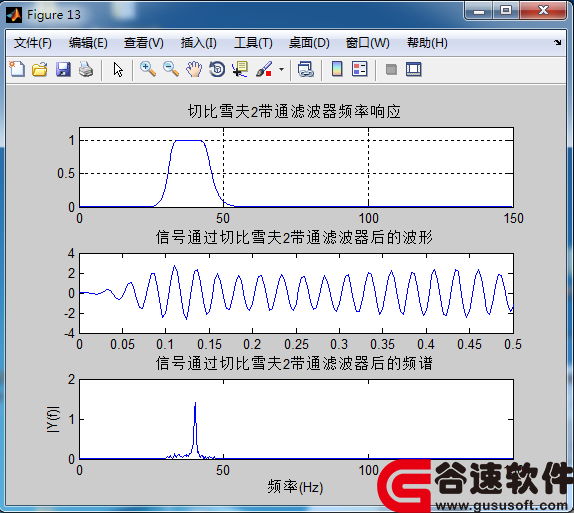
Task: Toggle the Data Cursor tool
Action: (x=240, y=69)
